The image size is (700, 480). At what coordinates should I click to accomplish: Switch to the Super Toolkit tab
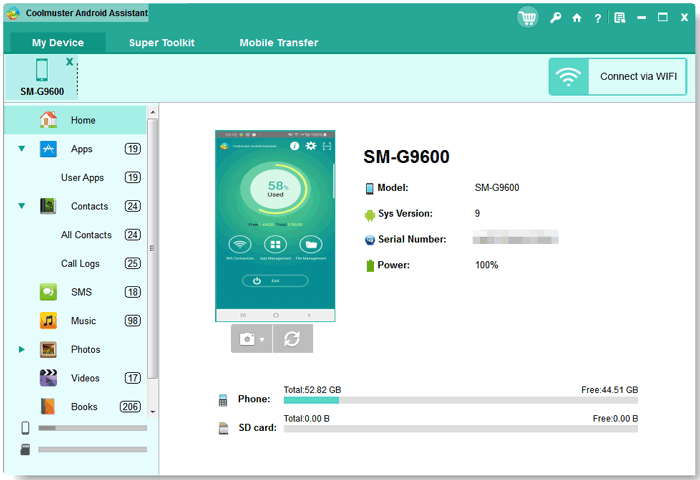pos(161,43)
